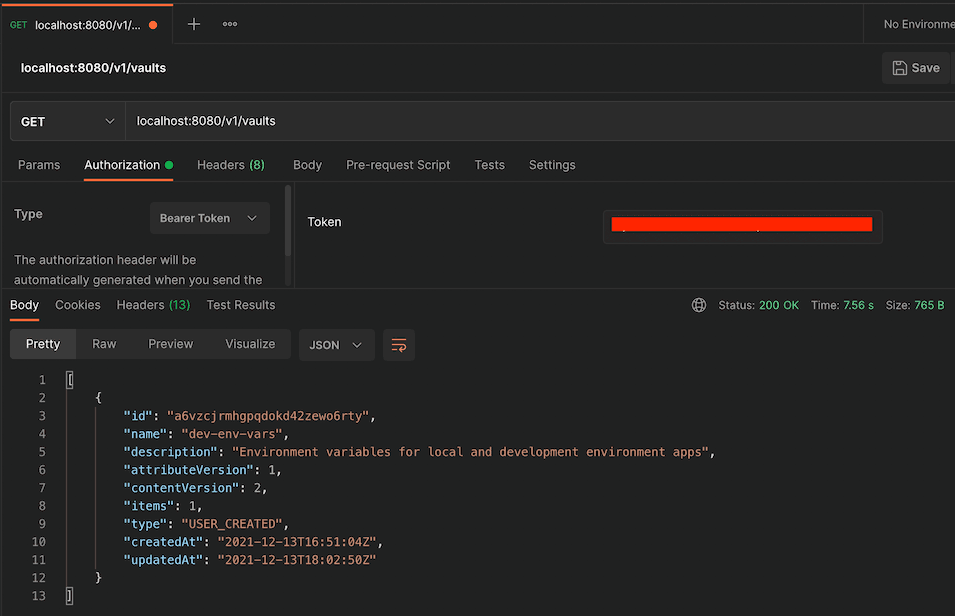Click line number 13 in the gutter
The width and height of the screenshot is (955, 616).
38,596
